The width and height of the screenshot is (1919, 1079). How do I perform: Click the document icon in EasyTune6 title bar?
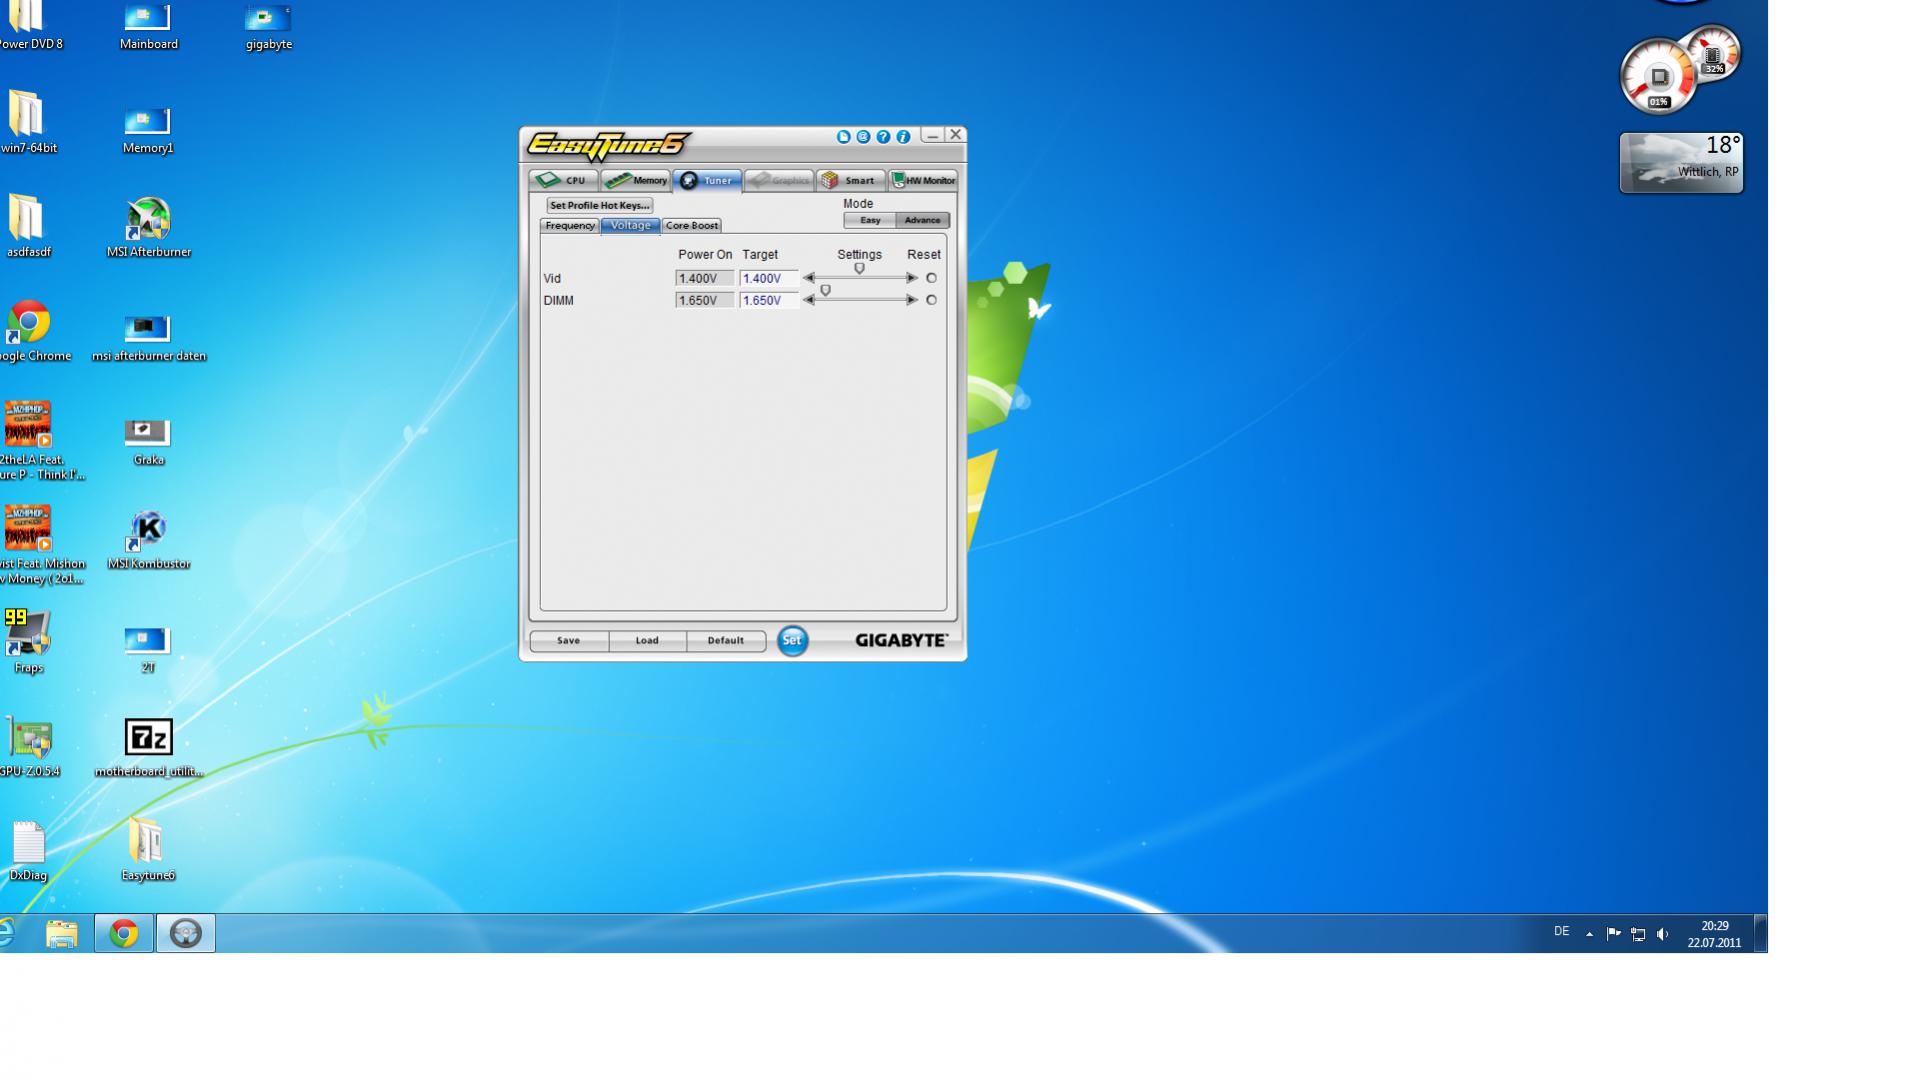[x=843, y=137]
